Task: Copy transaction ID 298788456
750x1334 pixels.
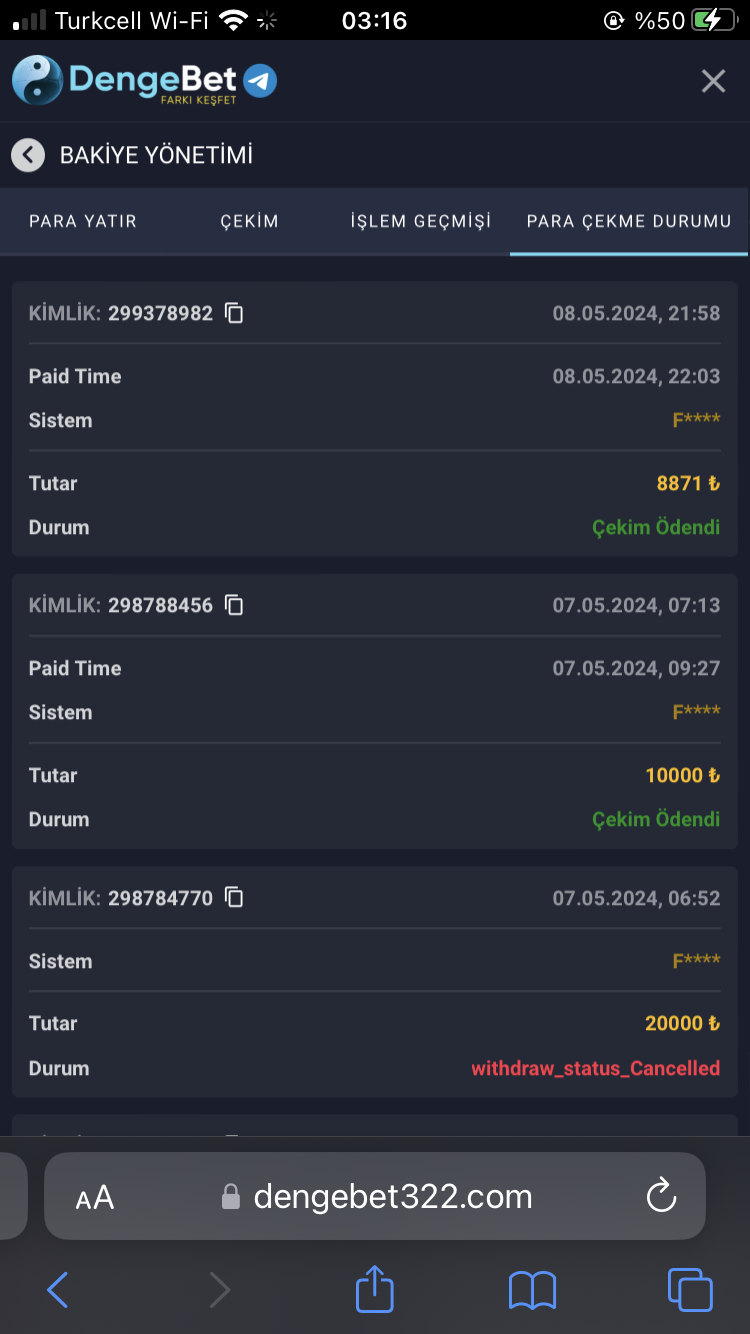Action: [234, 605]
